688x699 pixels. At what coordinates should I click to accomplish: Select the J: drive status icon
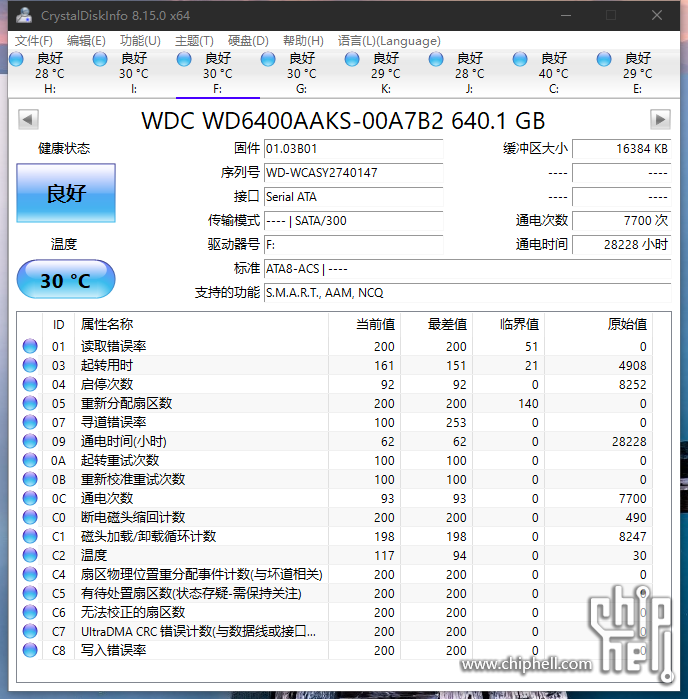(x=436, y=59)
